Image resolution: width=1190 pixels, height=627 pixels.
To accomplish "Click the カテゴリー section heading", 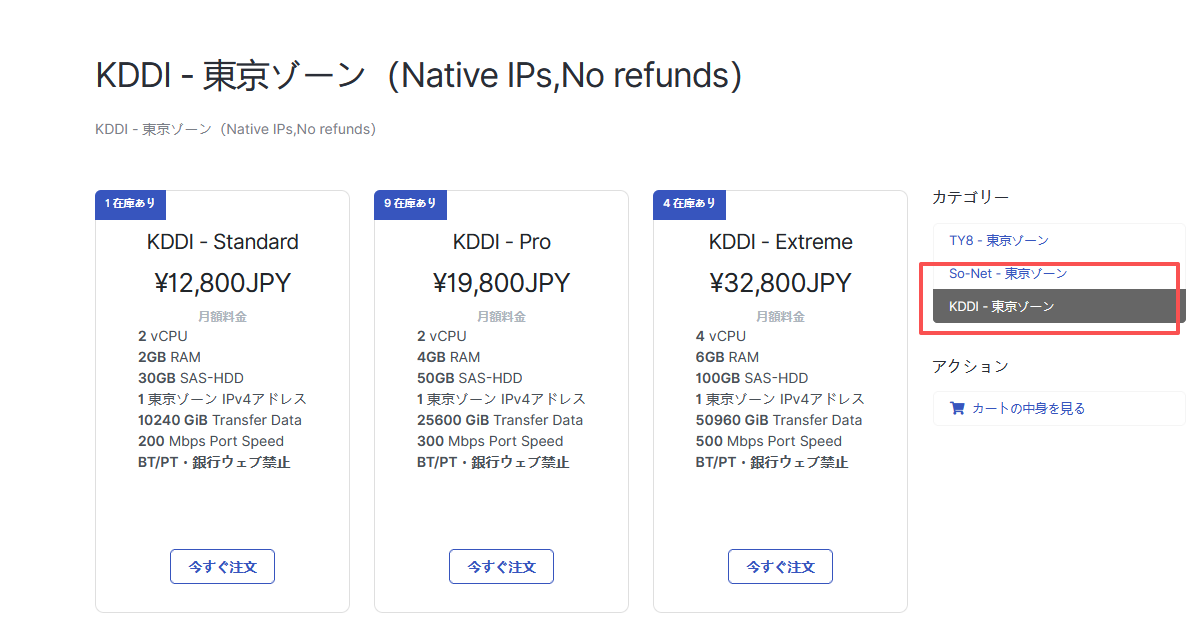I will pos(970,197).
